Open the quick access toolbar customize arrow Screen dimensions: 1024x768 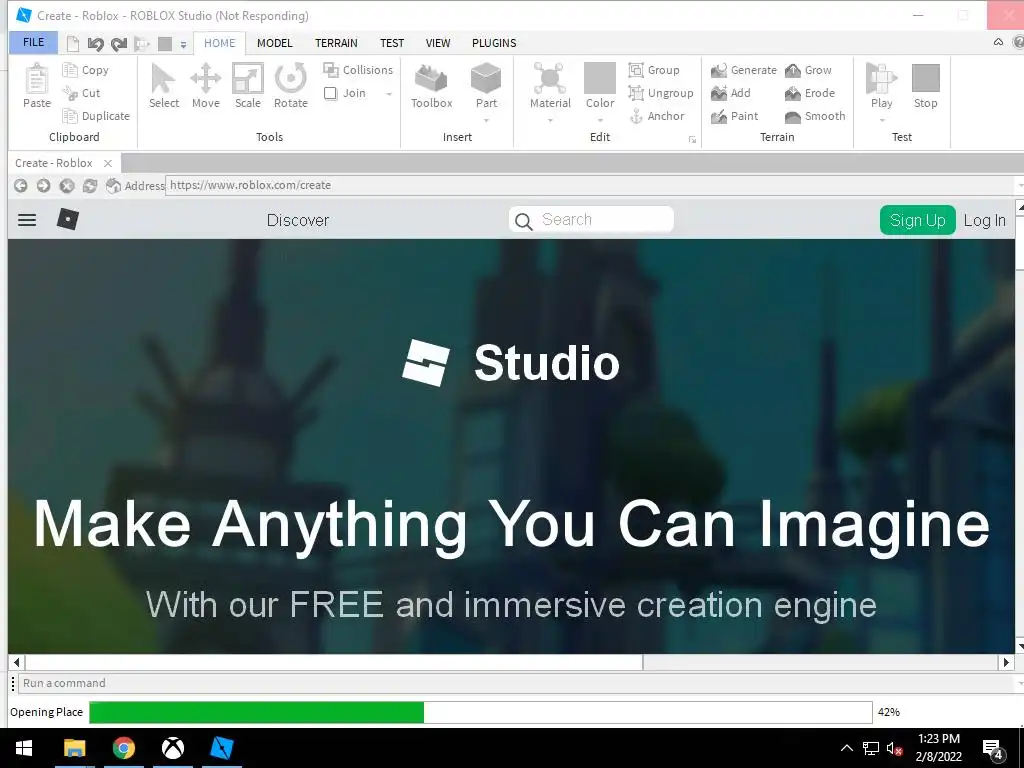[x=184, y=45]
